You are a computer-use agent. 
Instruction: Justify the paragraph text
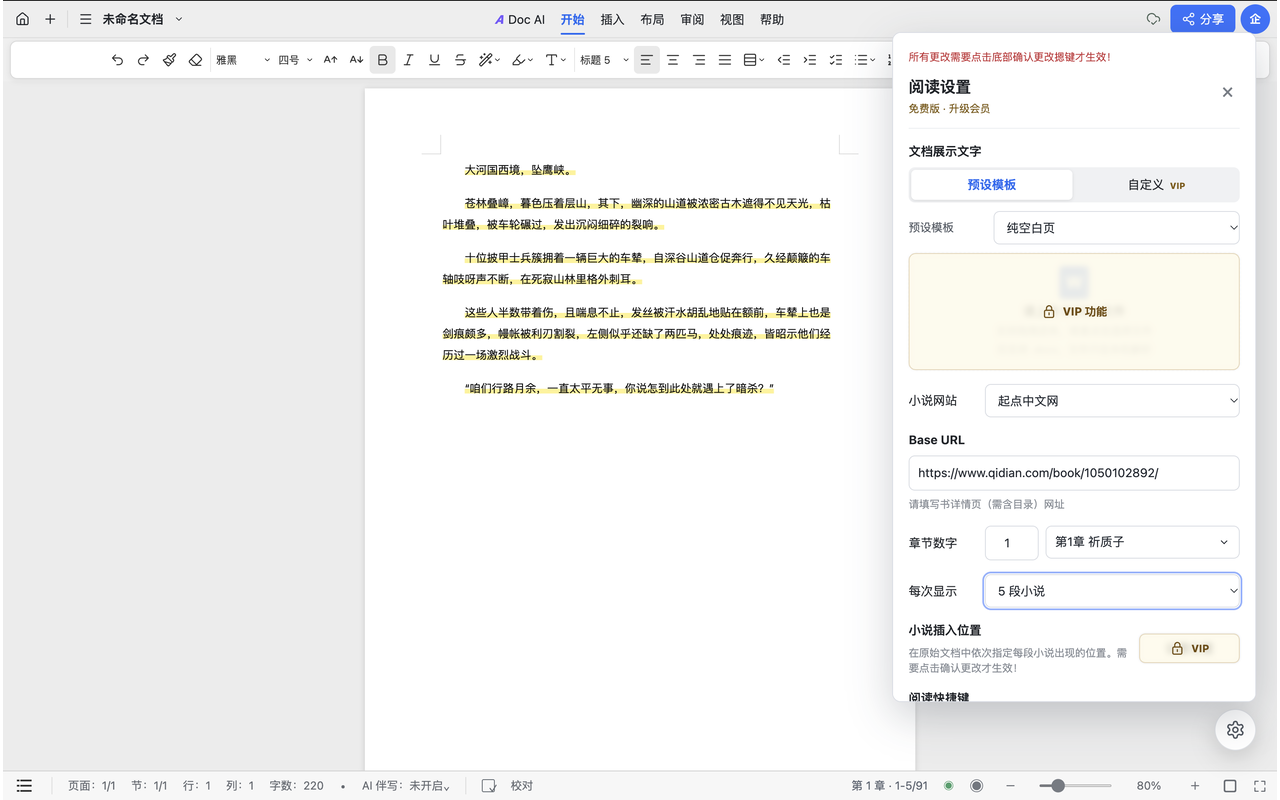coord(725,60)
